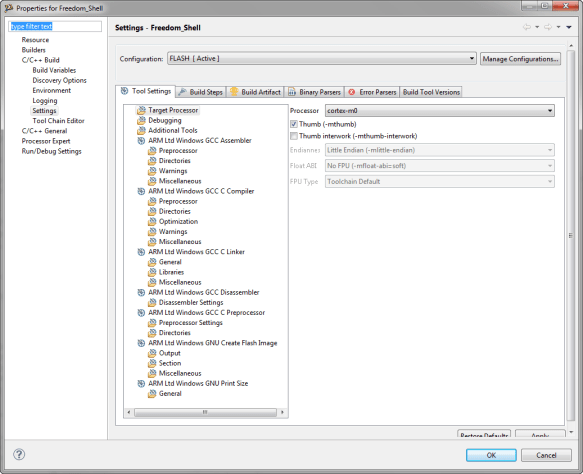The height and width of the screenshot is (474, 583).
Task: Switch to the Error Parsers tab
Action: (373, 92)
